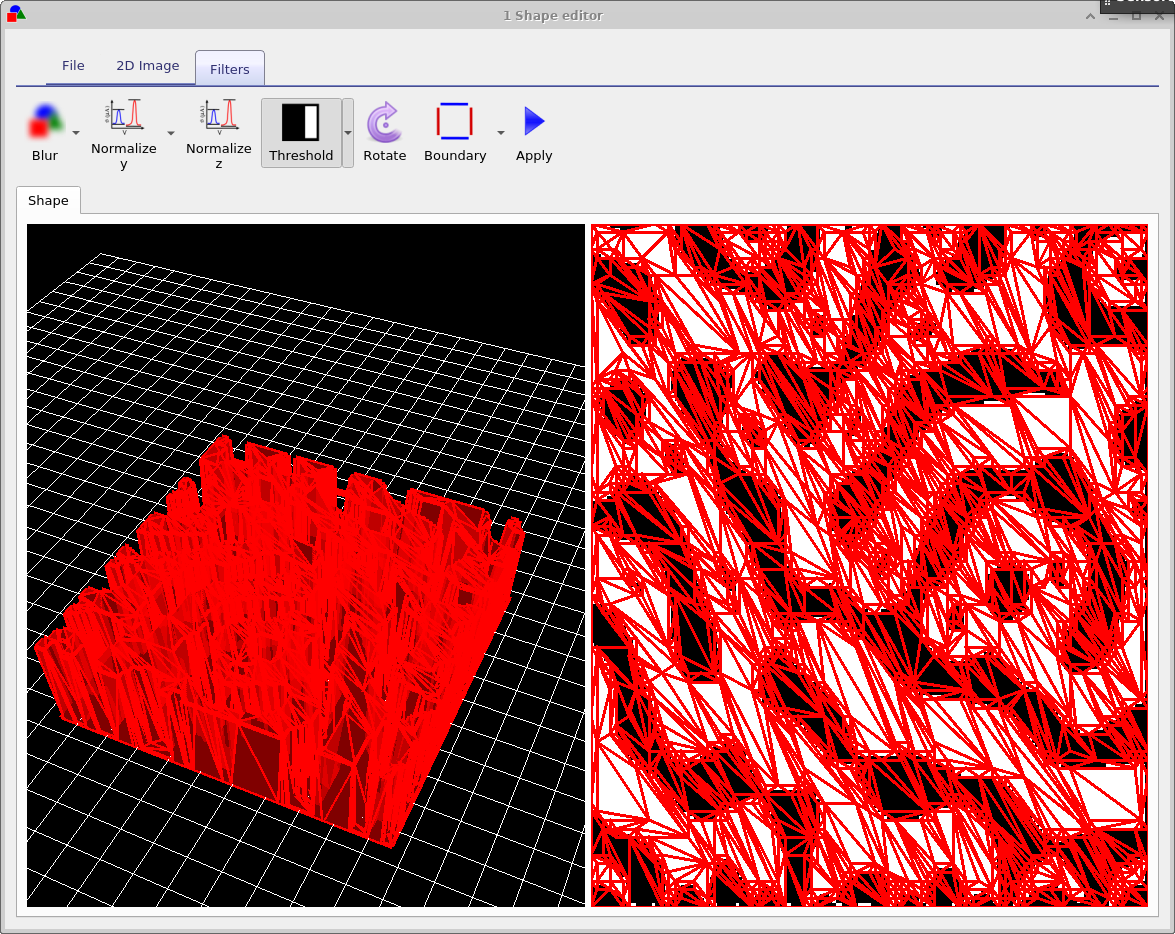The image size is (1175, 934).
Task: Switch to the 2D Image tab
Action: click(148, 66)
